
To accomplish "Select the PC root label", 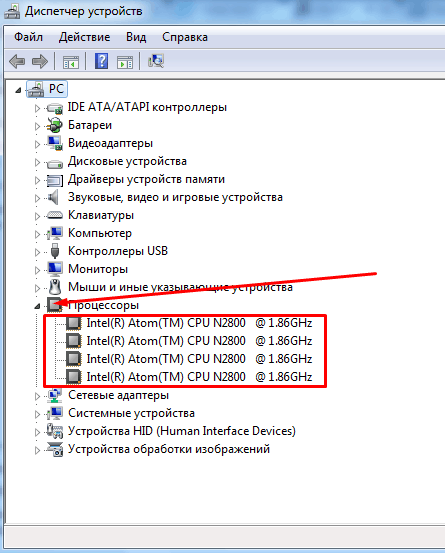I will [56, 89].
